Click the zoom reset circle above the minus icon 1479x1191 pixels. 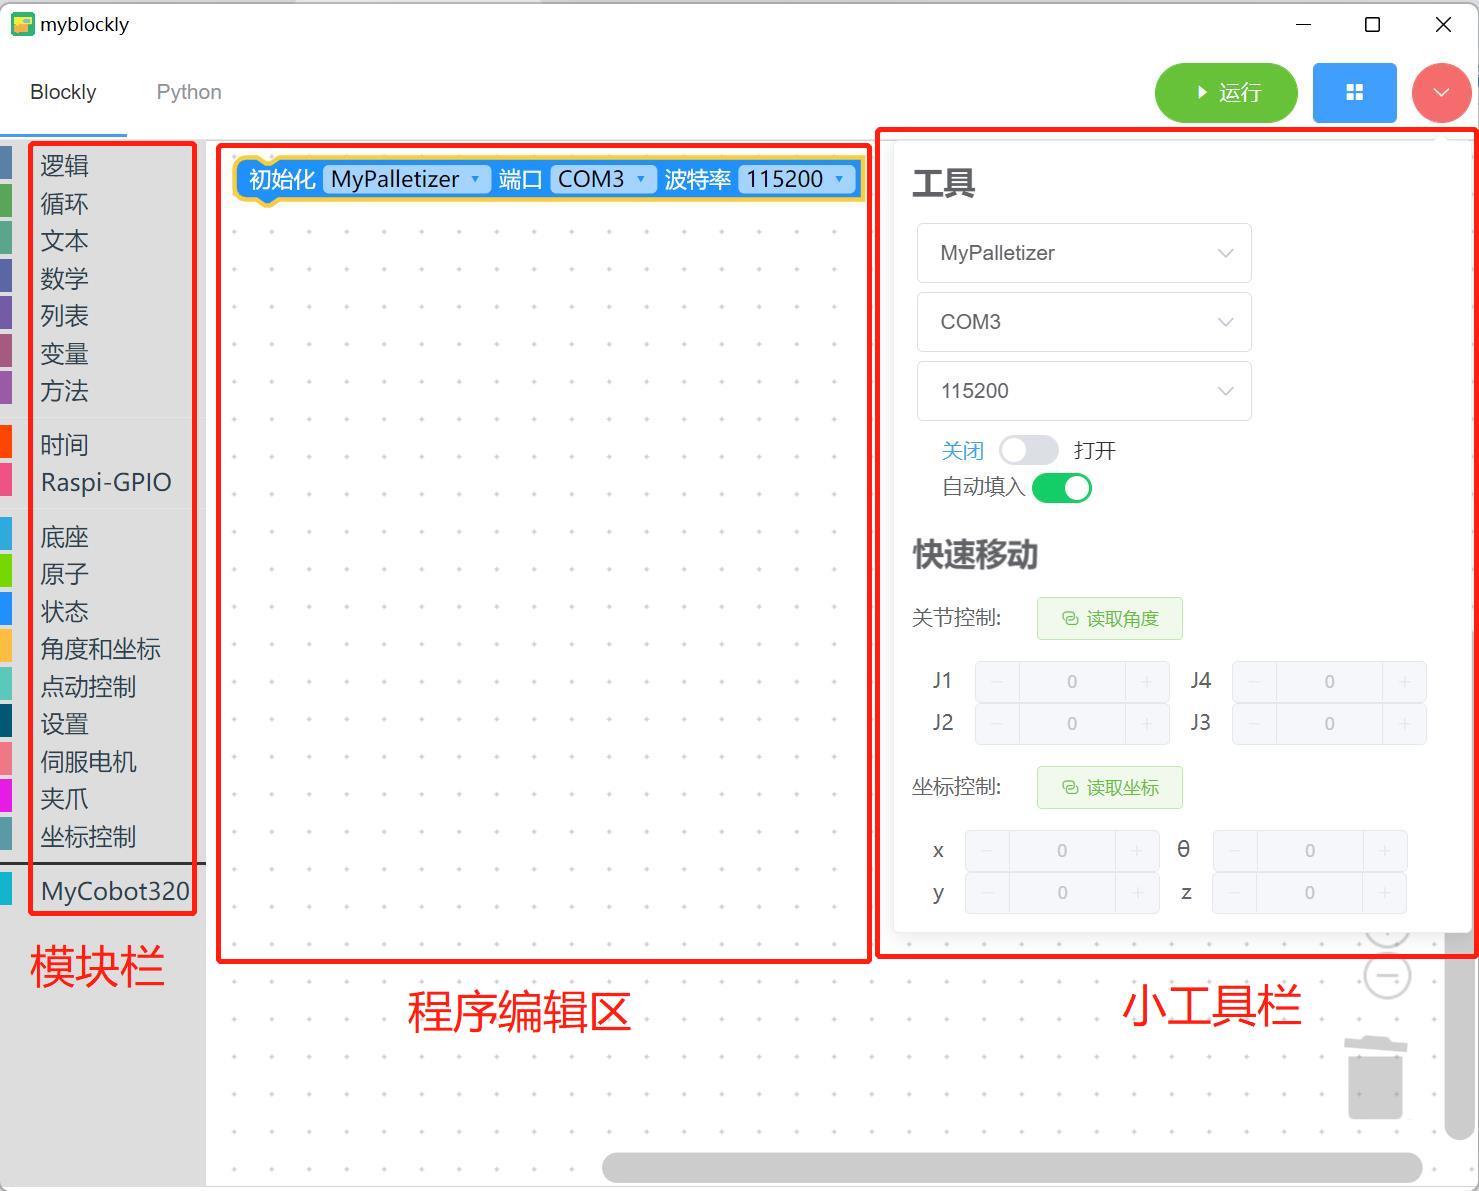tap(1388, 927)
